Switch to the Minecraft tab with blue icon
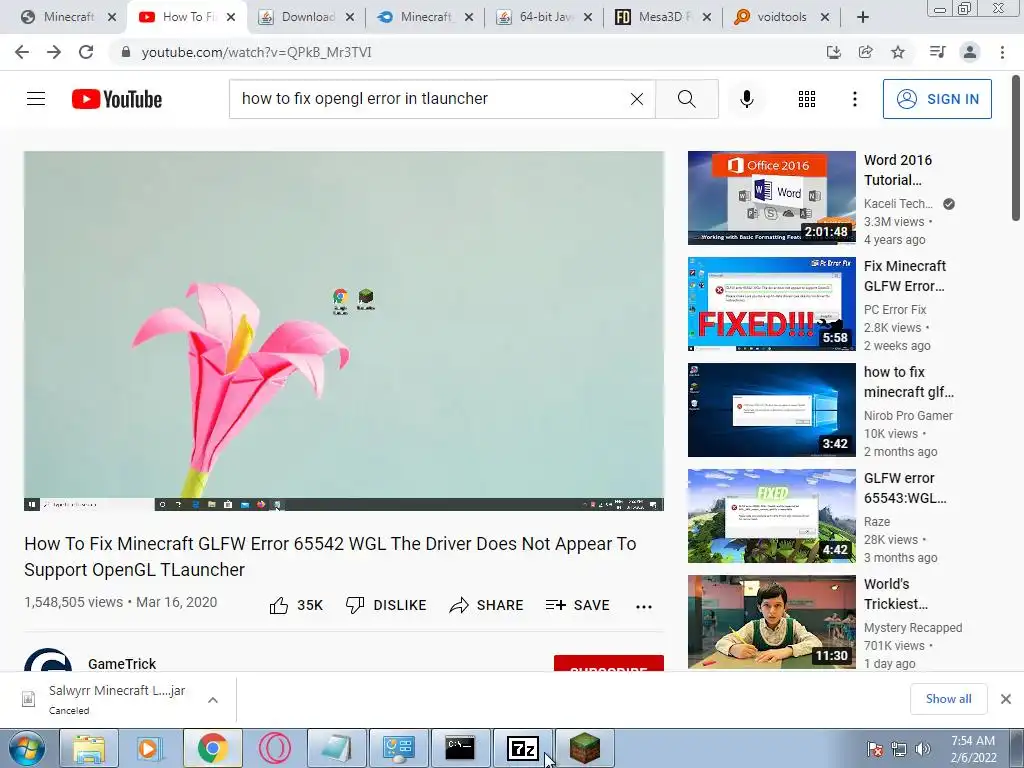 coord(425,17)
